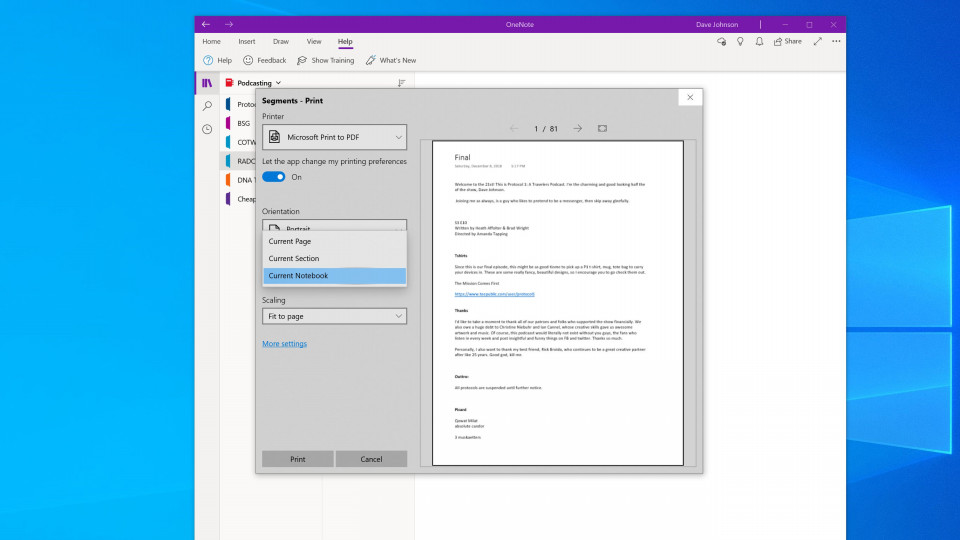The width and height of the screenshot is (960, 540).
Task: Open the more options ellipsis
Action: [836, 42]
